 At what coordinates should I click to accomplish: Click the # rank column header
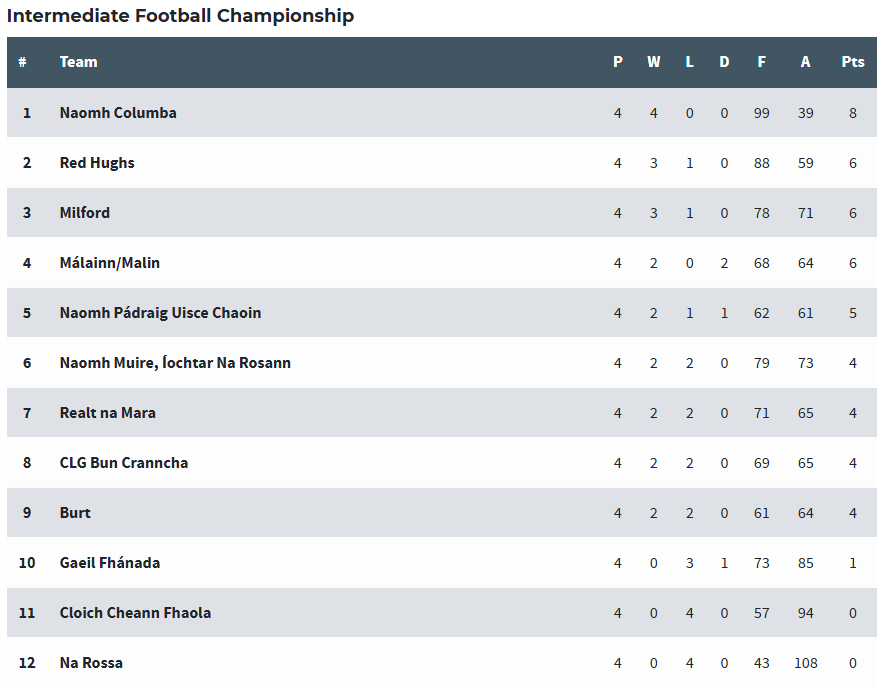click(x=22, y=62)
